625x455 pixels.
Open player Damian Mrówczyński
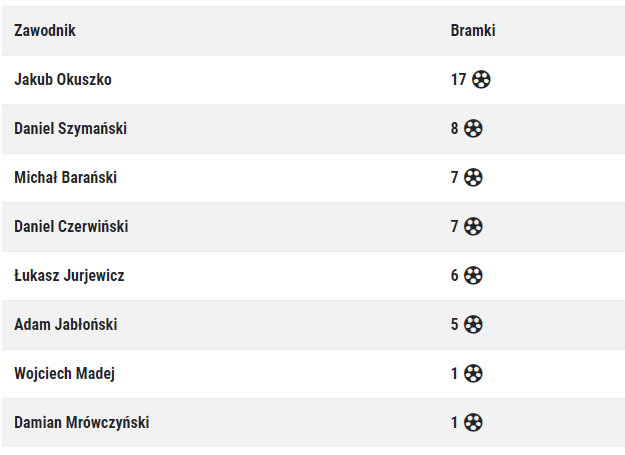(82, 422)
